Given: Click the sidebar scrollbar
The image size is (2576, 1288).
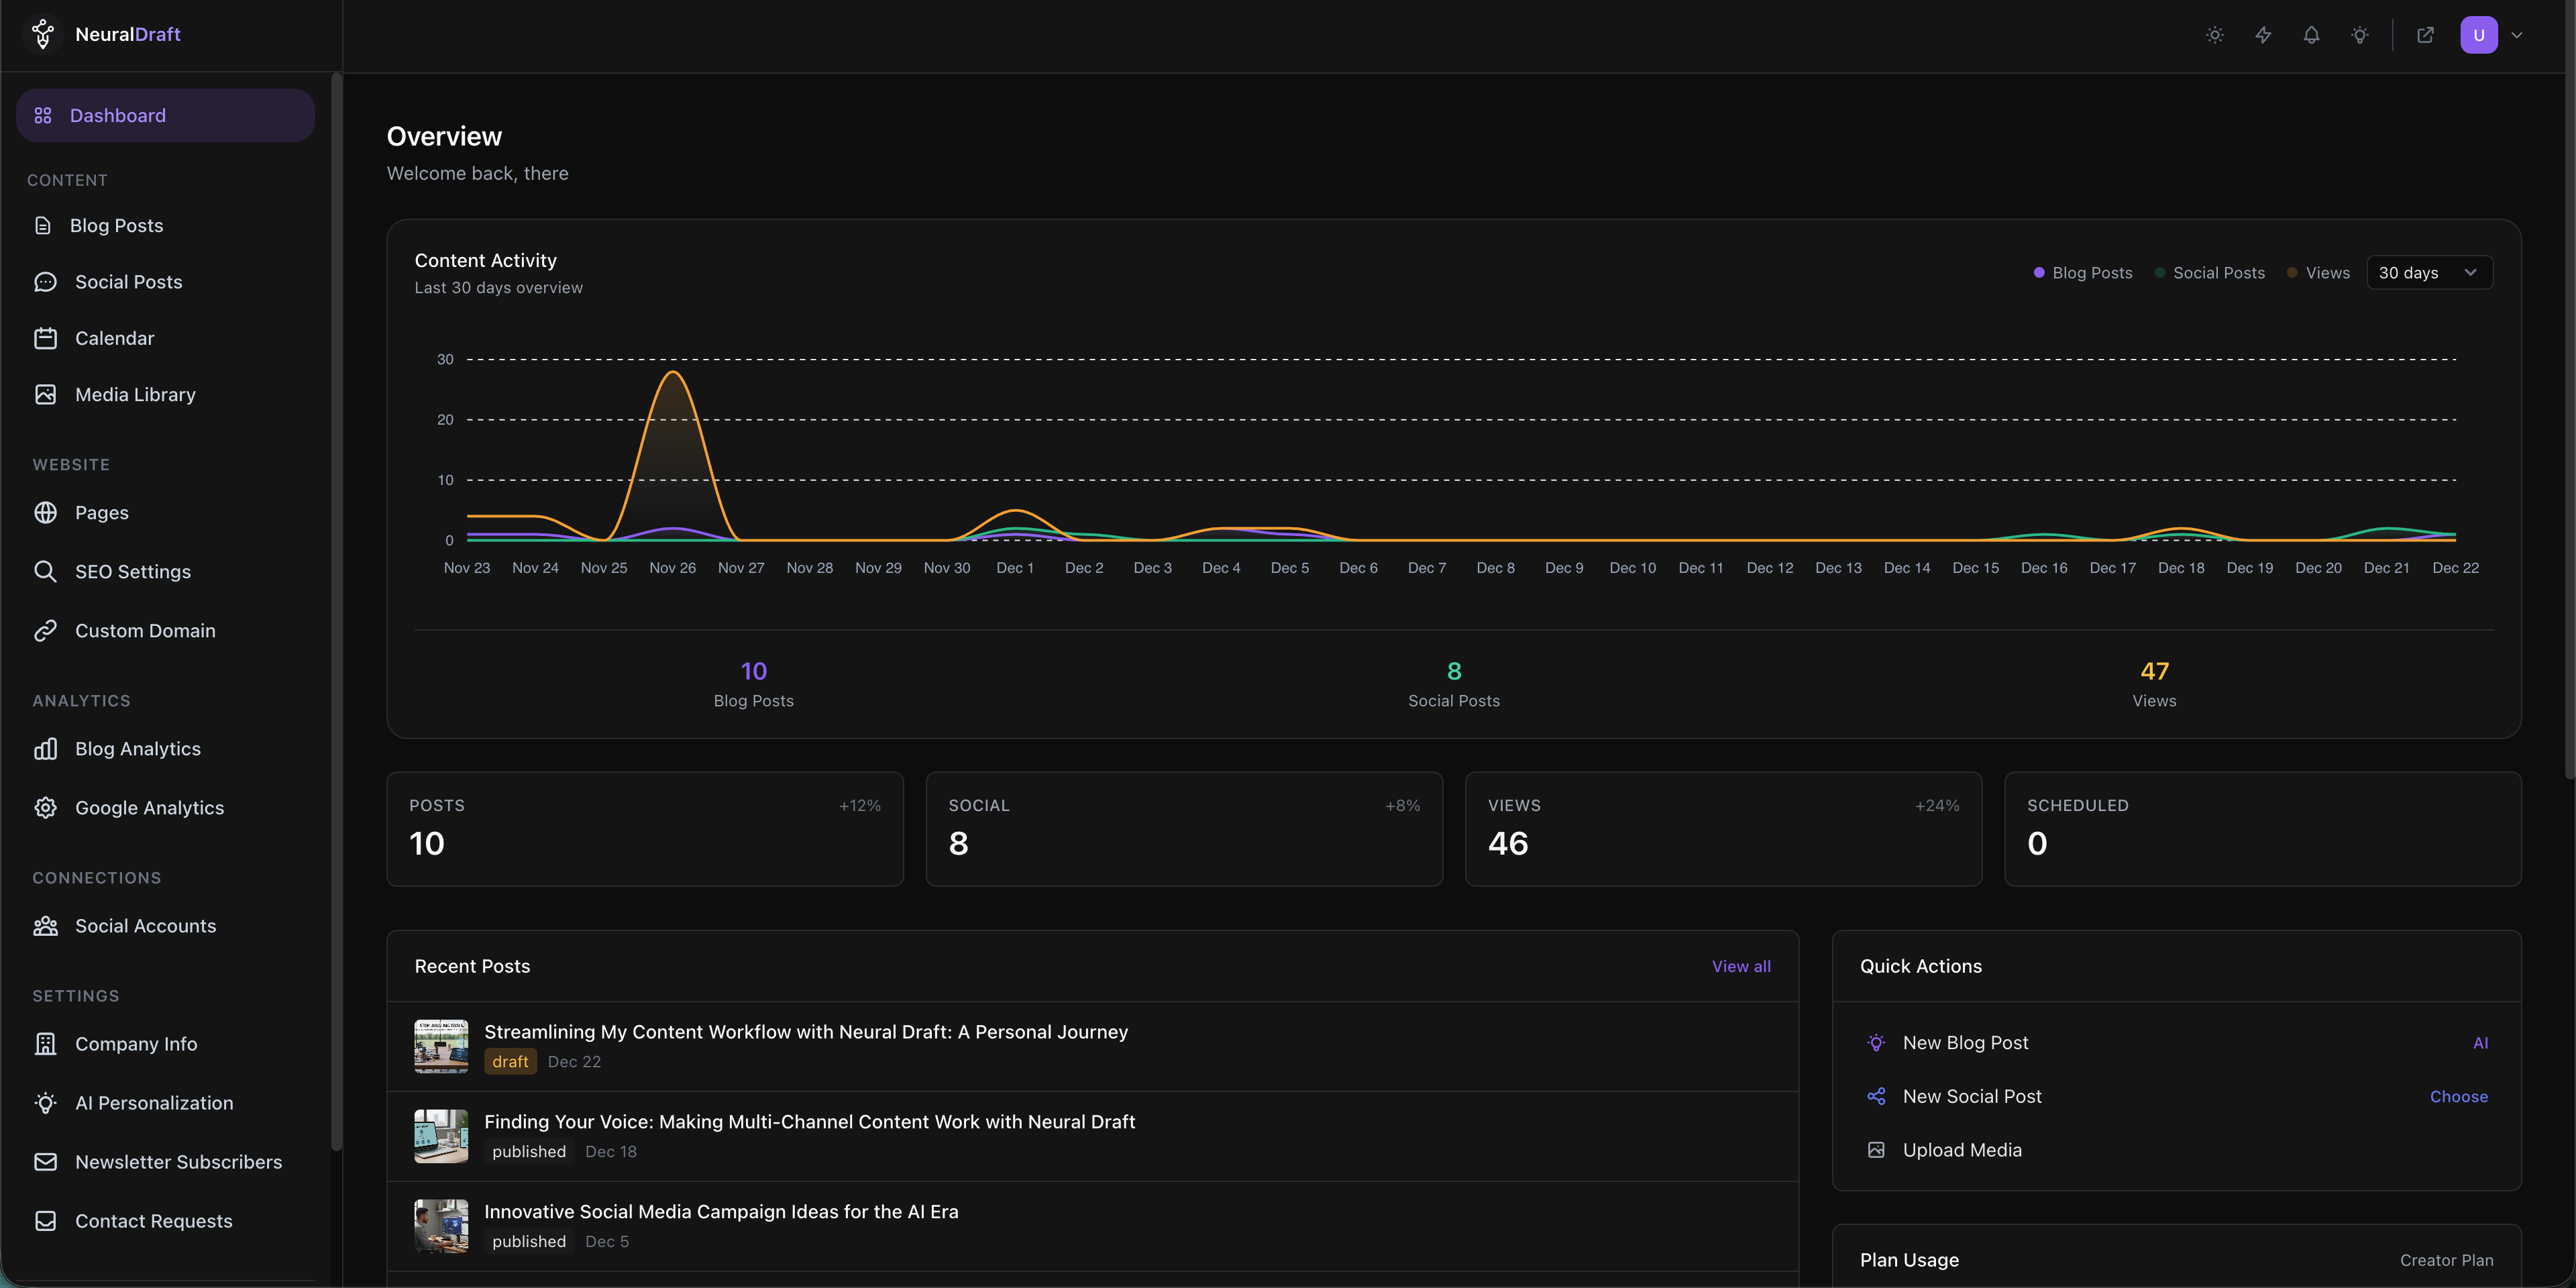Looking at the screenshot, I should coord(336,610).
